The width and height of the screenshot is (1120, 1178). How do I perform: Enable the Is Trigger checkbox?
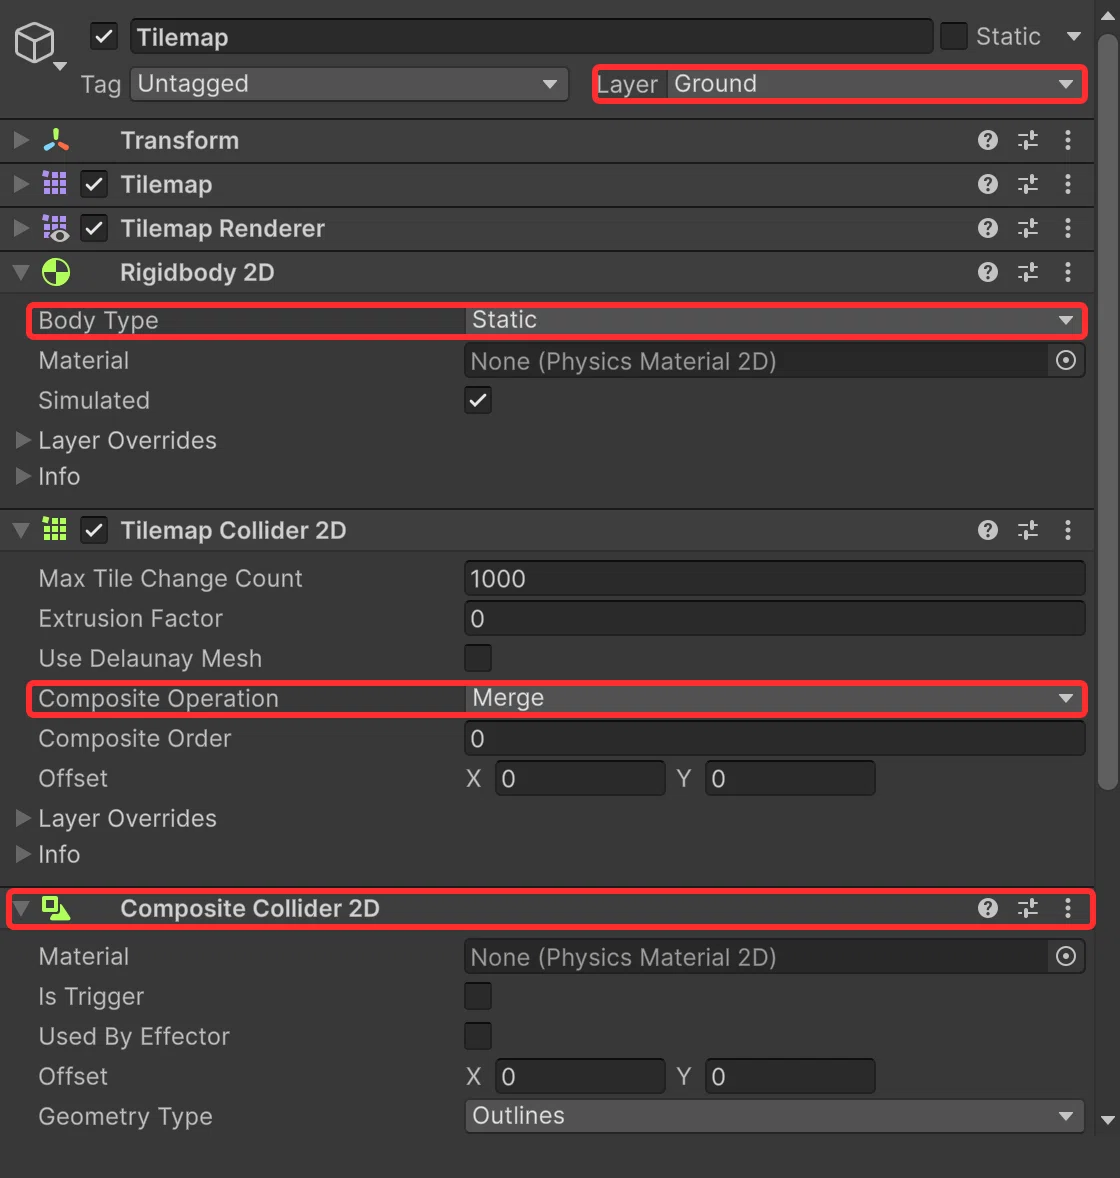point(478,996)
